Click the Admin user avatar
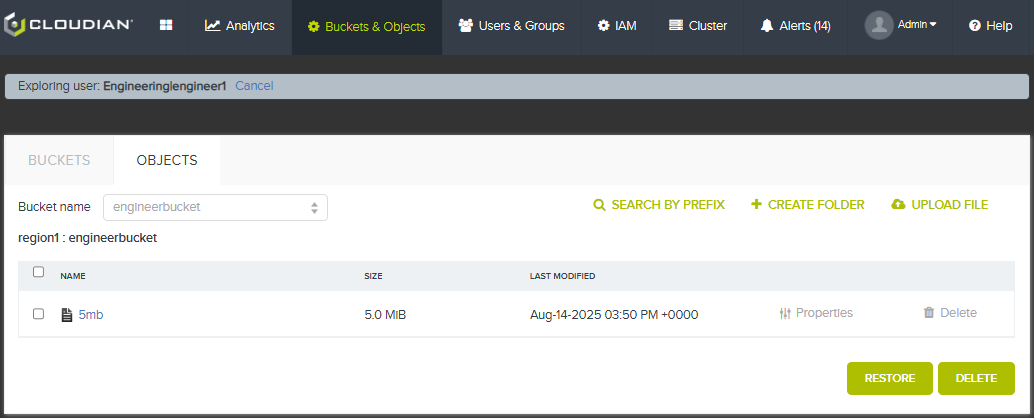This screenshot has height=418, width=1034. (878, 25)
